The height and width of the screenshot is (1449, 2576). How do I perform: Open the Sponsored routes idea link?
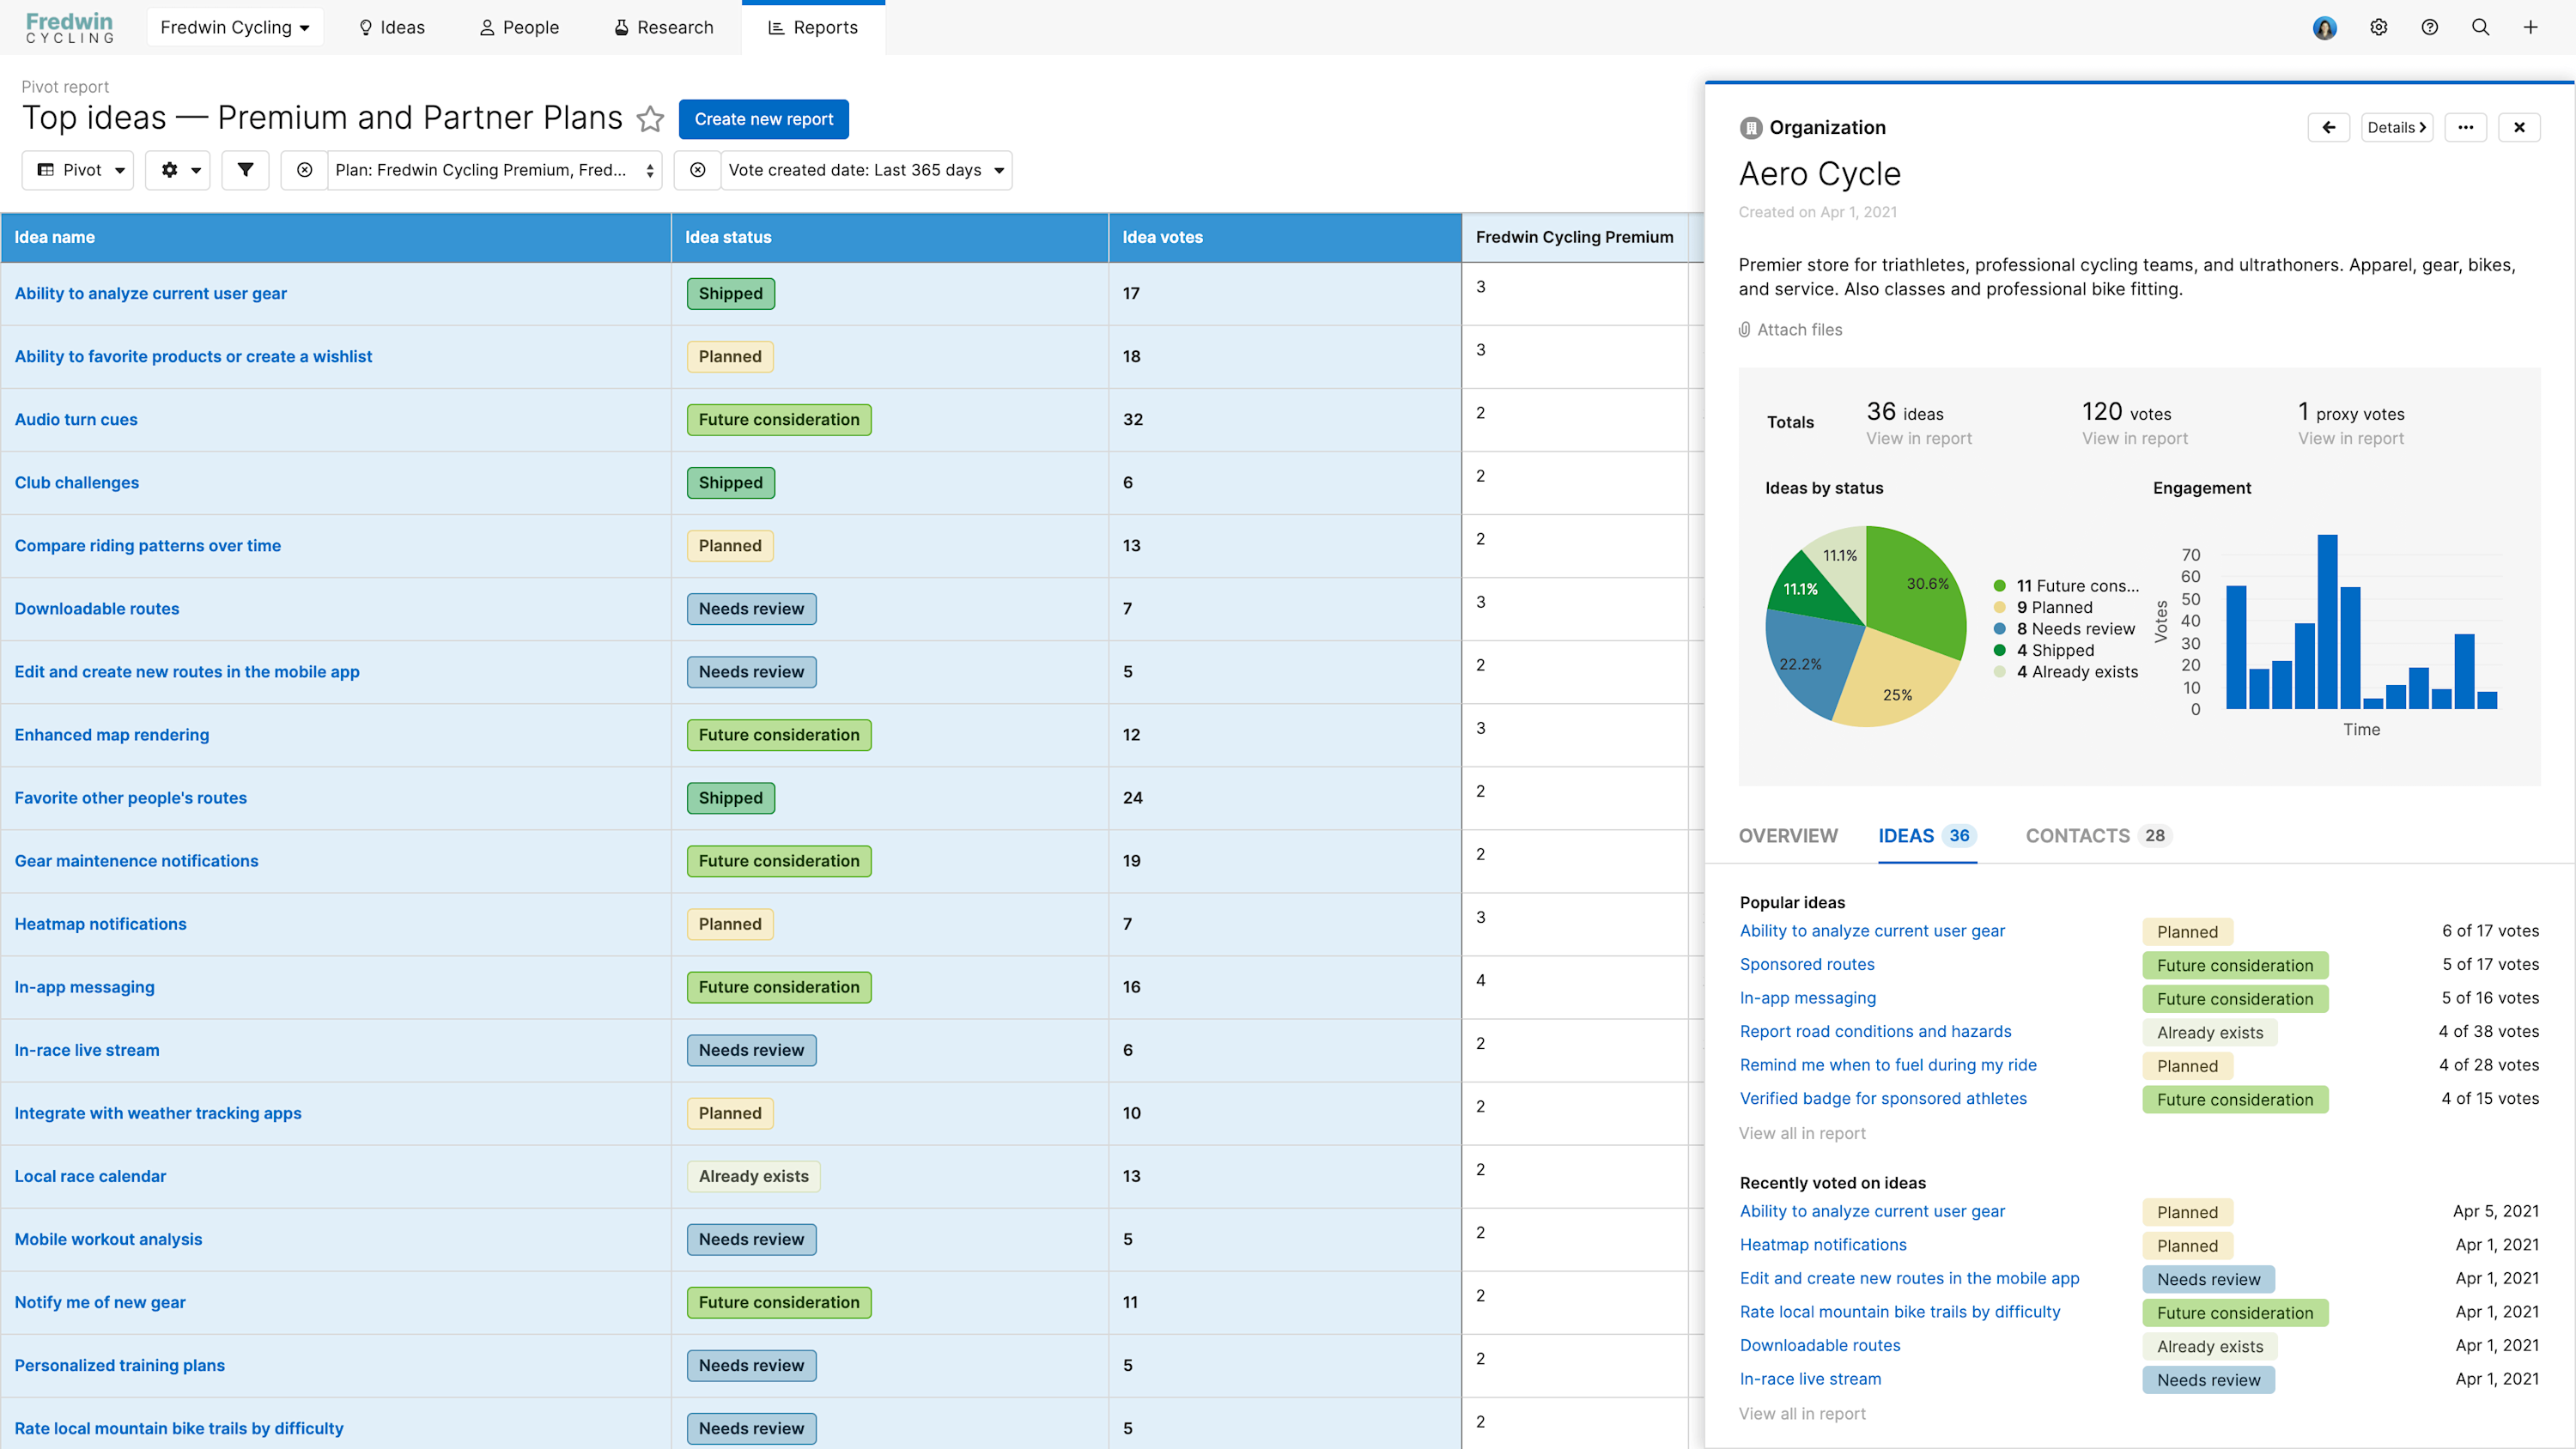(1806, 964)
